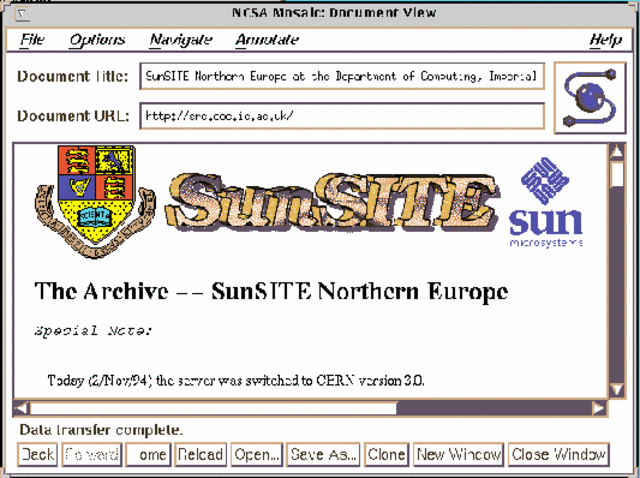Open the Help menu
The image size is (640, 478).
[606, 40]
